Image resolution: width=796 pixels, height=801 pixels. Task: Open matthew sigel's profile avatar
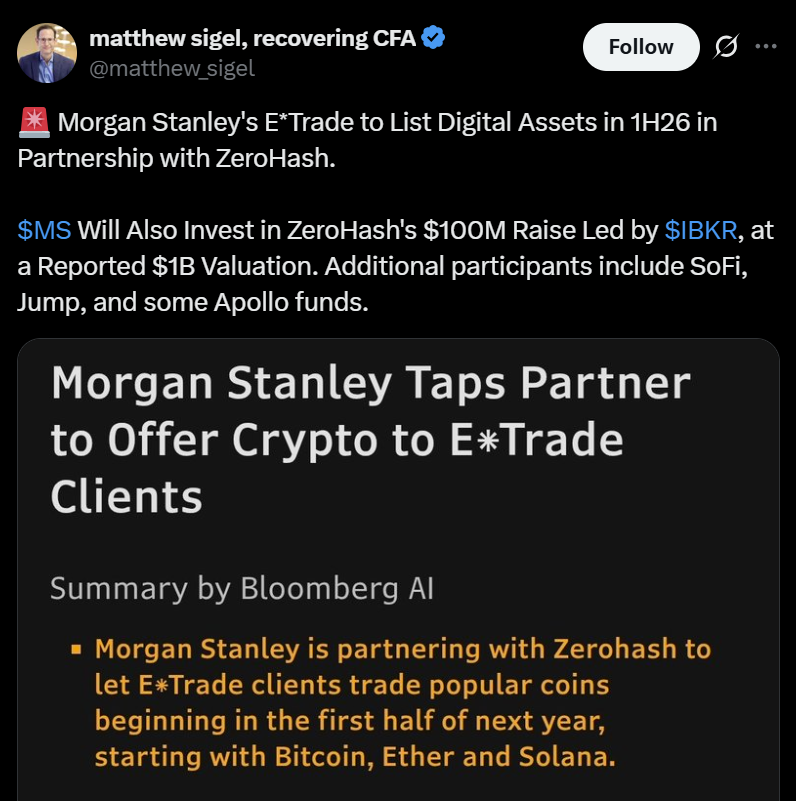[49, 52]
